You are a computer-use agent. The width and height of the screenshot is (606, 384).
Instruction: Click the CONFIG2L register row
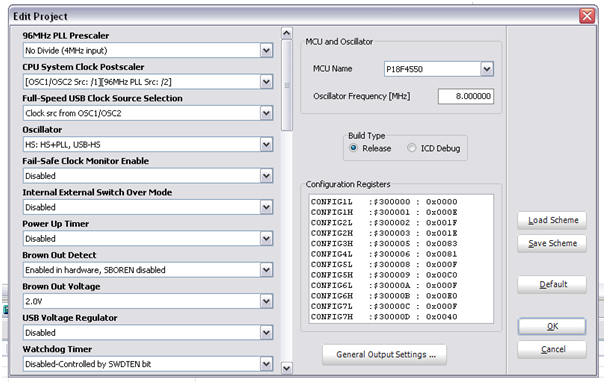384,223
